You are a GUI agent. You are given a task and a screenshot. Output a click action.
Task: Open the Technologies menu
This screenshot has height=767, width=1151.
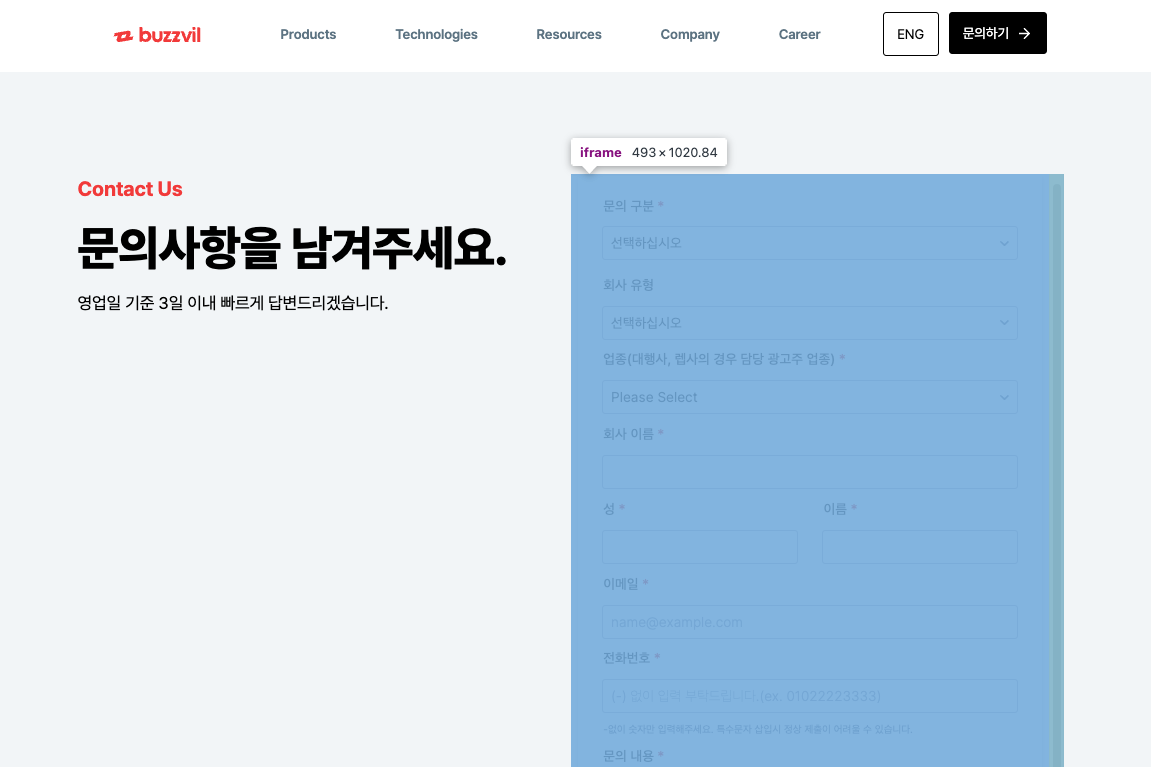pyautogui.click(x=436, y=34)
